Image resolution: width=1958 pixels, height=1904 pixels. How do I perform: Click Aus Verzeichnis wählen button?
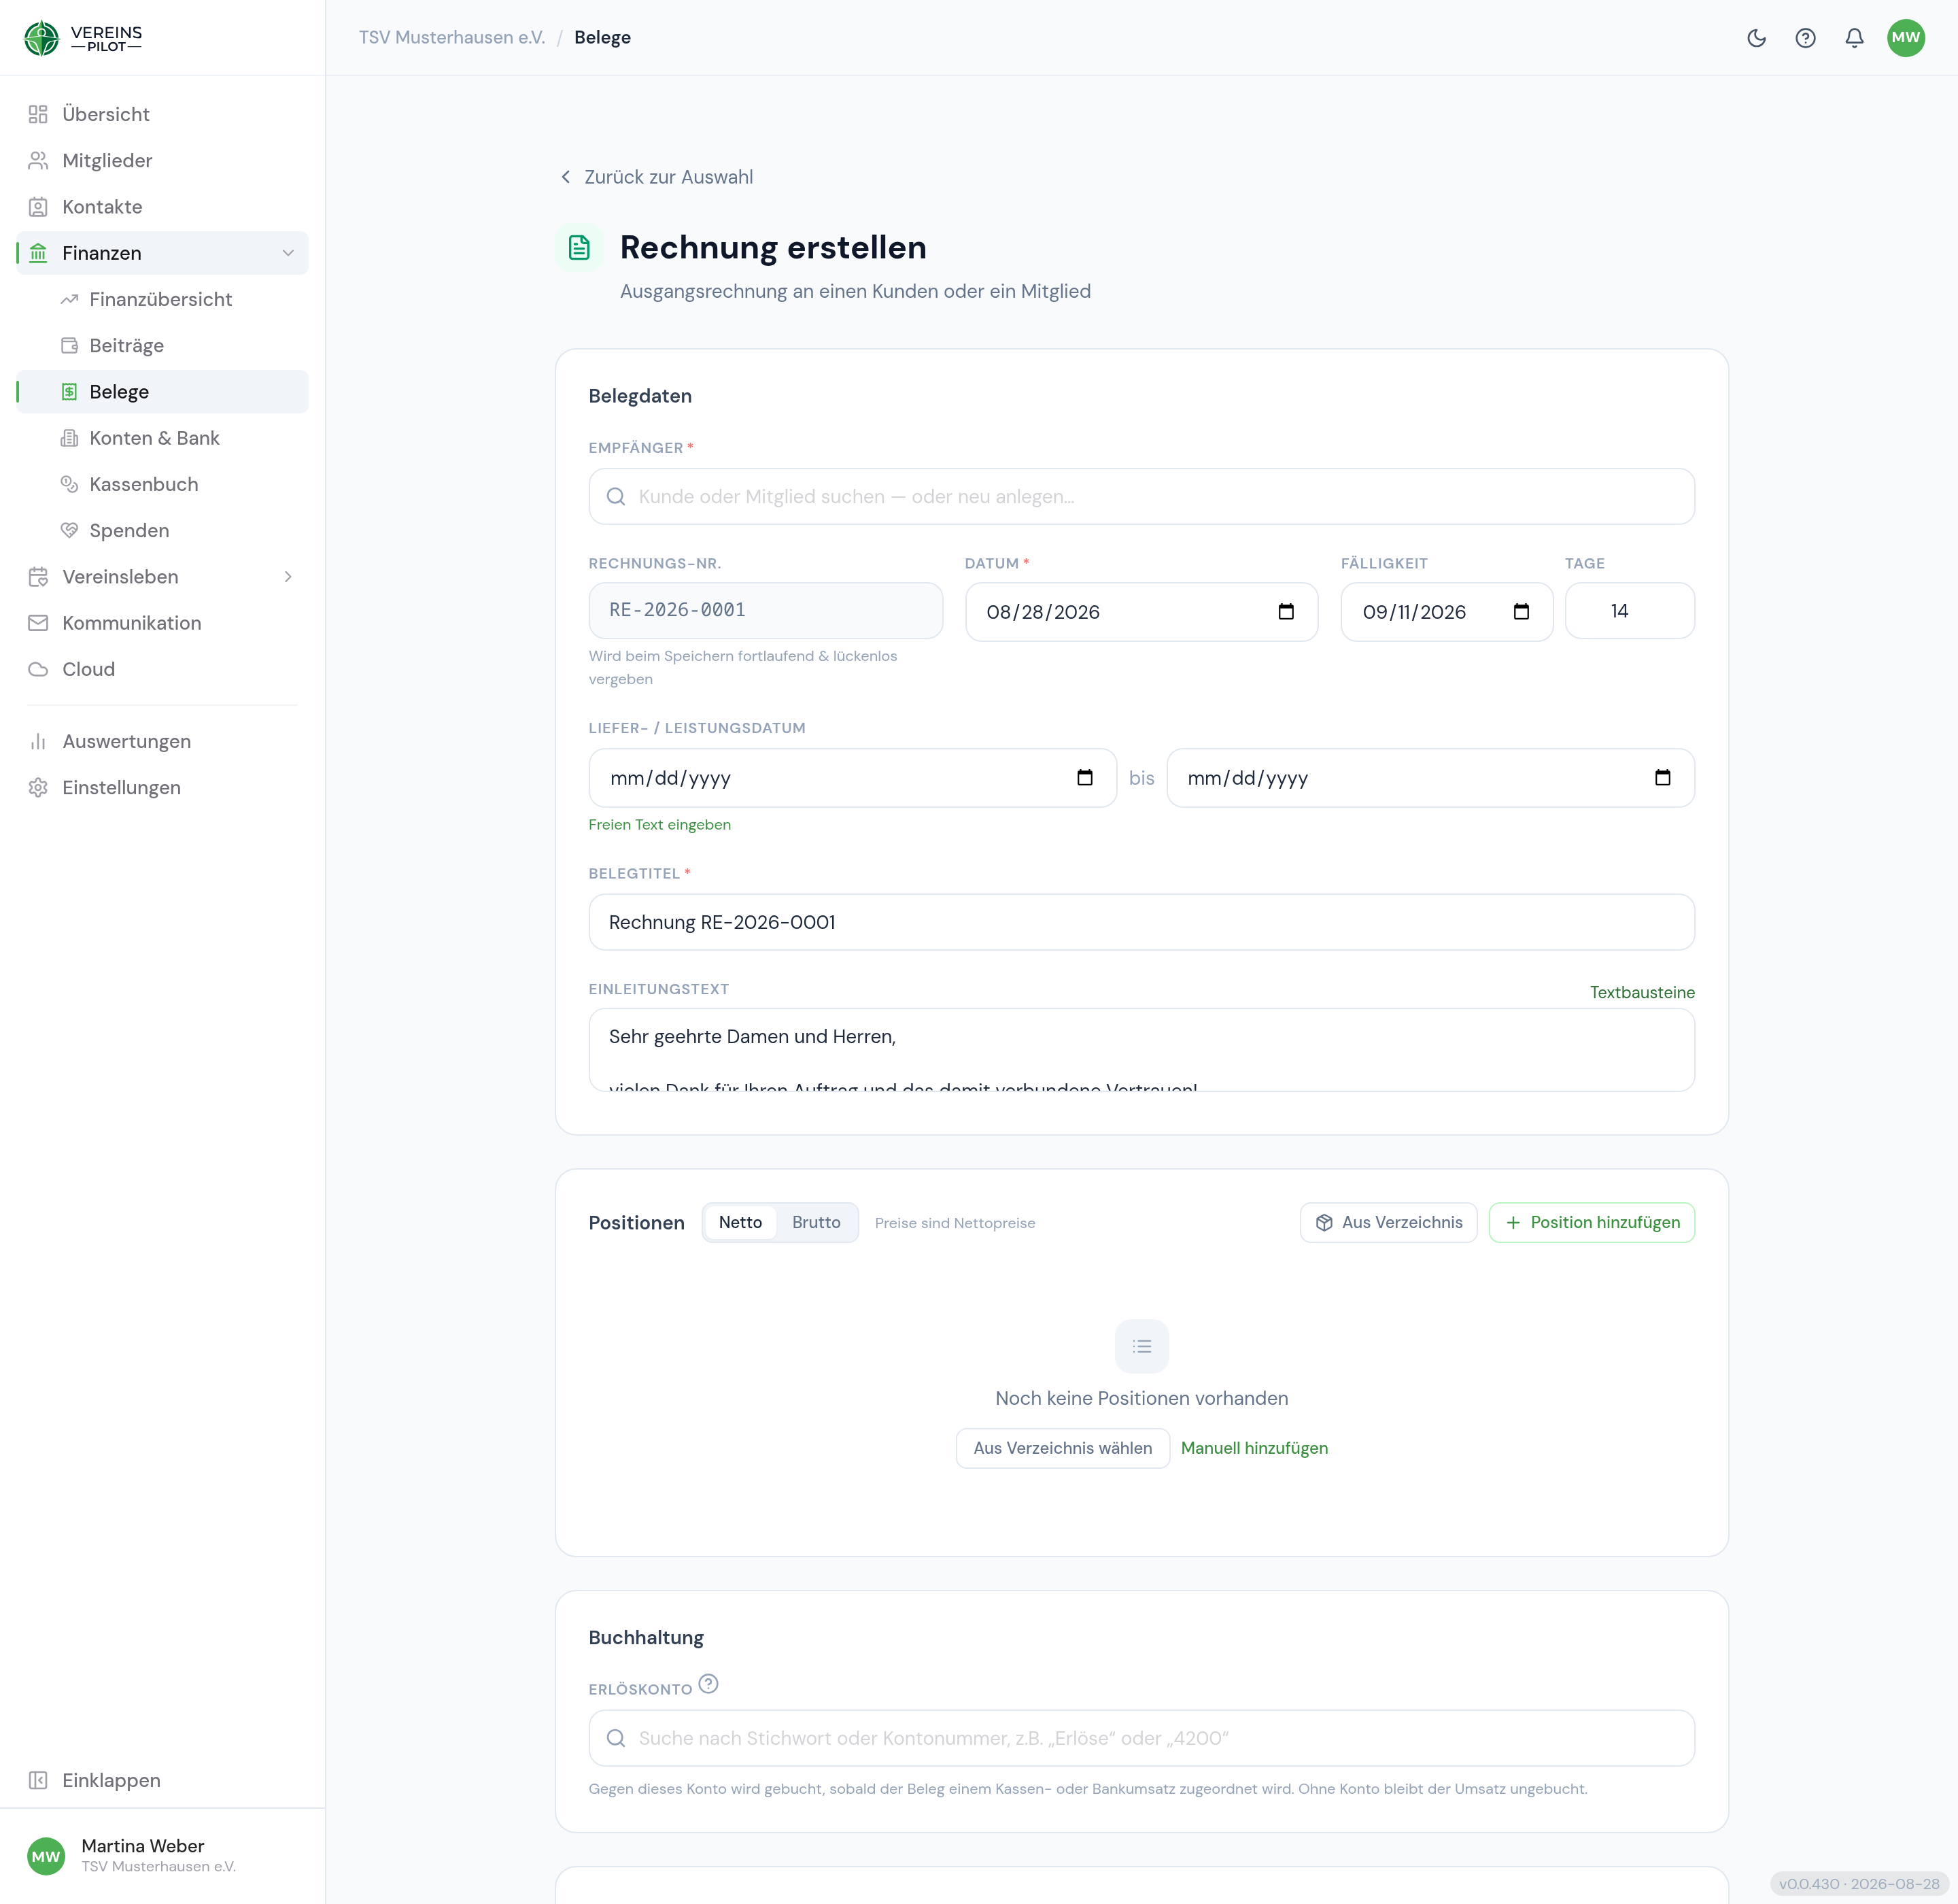1062,1448
